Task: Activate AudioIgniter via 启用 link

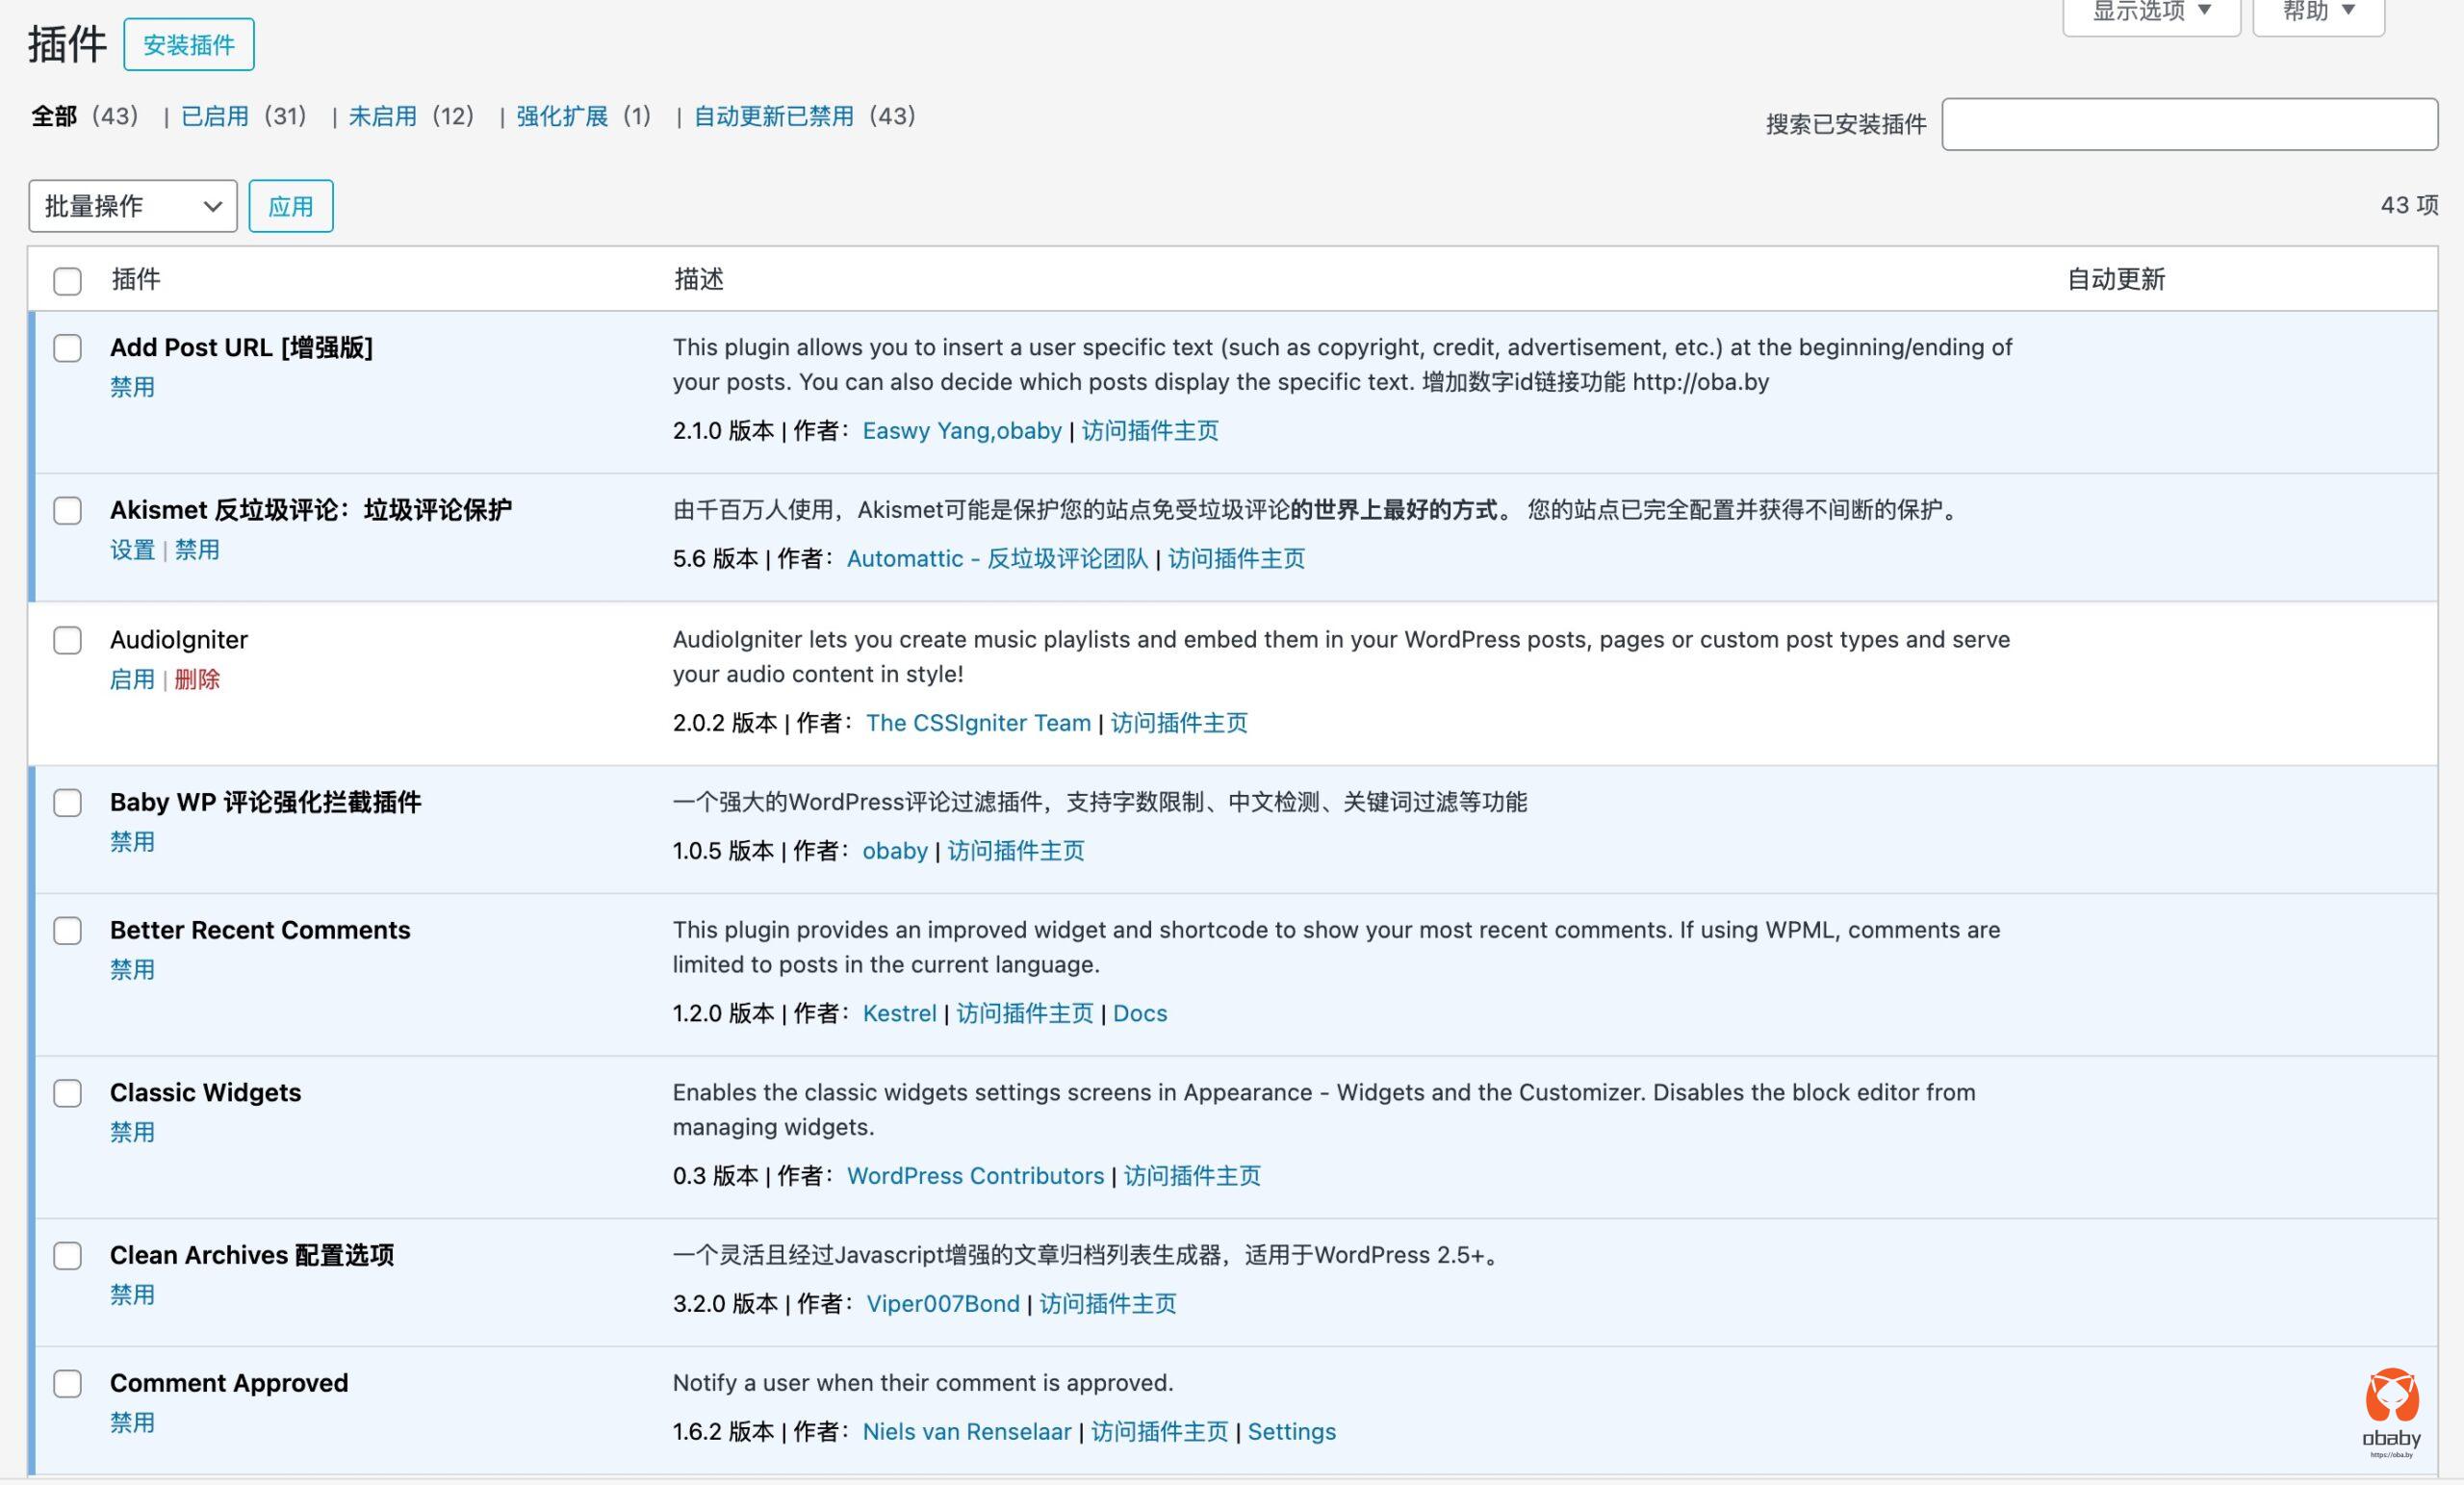Action: coord(132,680)
